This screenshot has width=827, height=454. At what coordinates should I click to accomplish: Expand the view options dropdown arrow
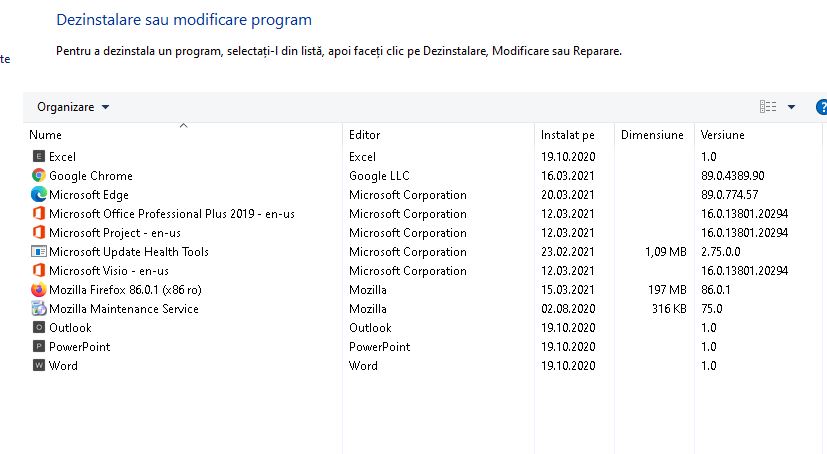791,107
